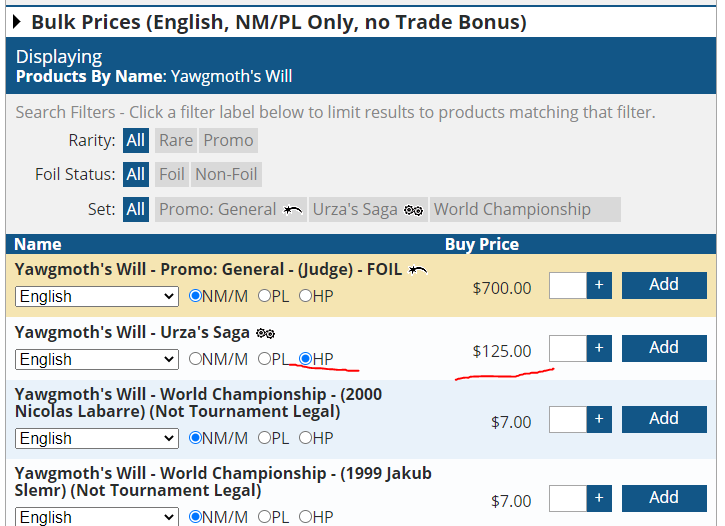Increase quantity for 1999 Jakub Slemr card

tap(599, 498)
